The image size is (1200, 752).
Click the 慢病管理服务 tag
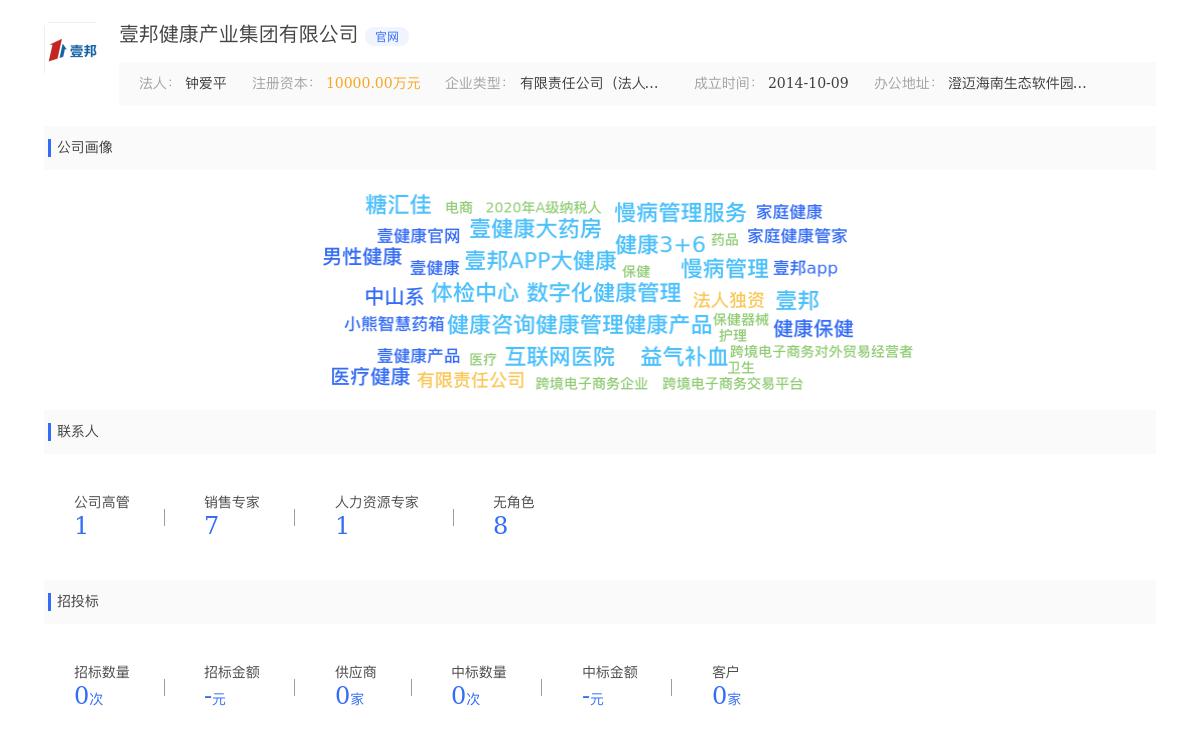tap(680, 213)
